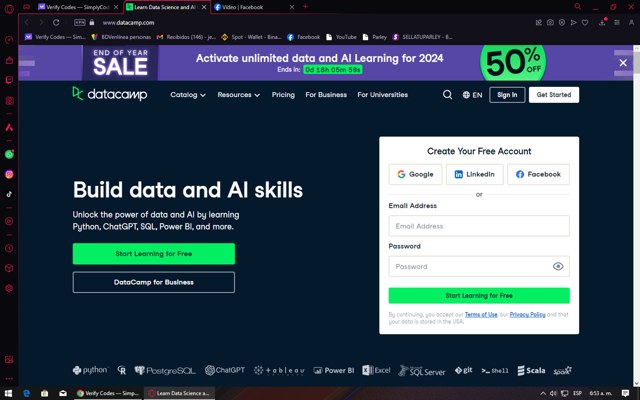Viewport: 640px width, 400px height.
Task: Click the sidebar three-dots more button
Action: point(9,379)
